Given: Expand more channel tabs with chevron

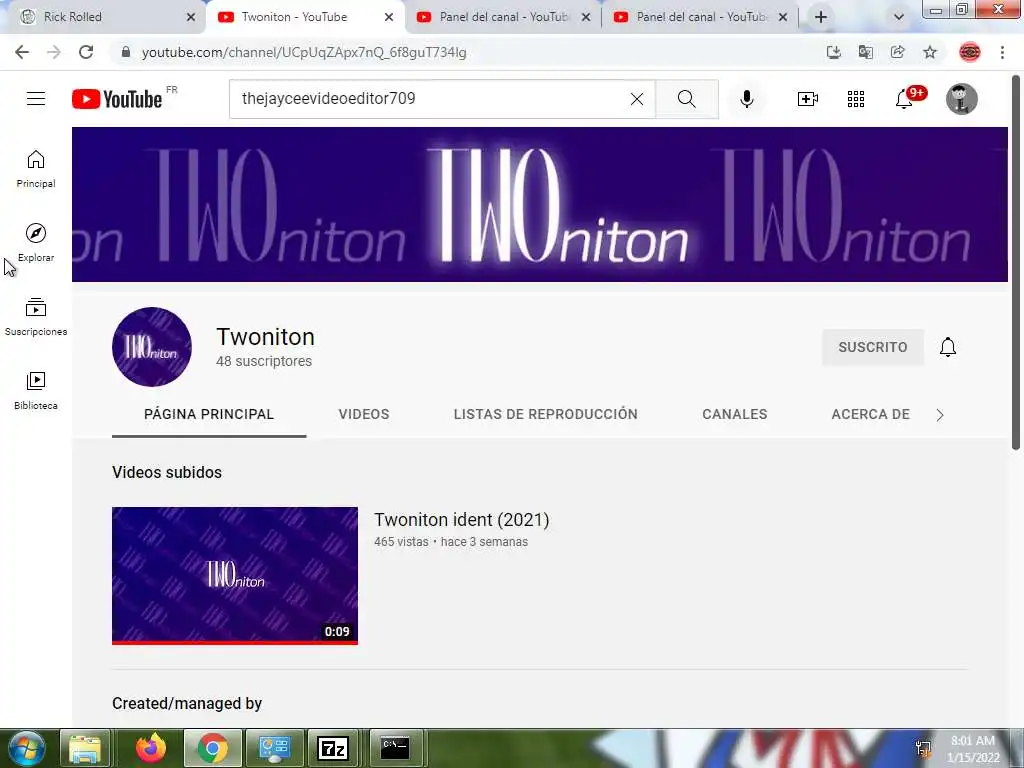Looking at the screenshot, I should pos(940,415).
